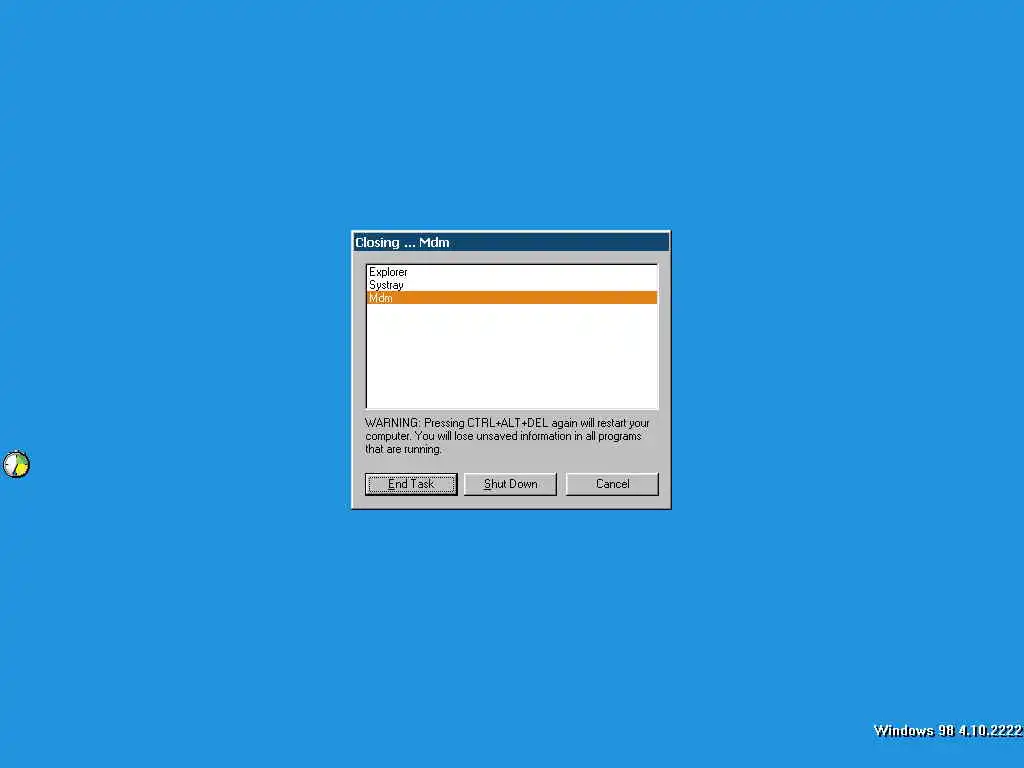Select Systray in the task list

pyautogui.click(x=512, y=285)
